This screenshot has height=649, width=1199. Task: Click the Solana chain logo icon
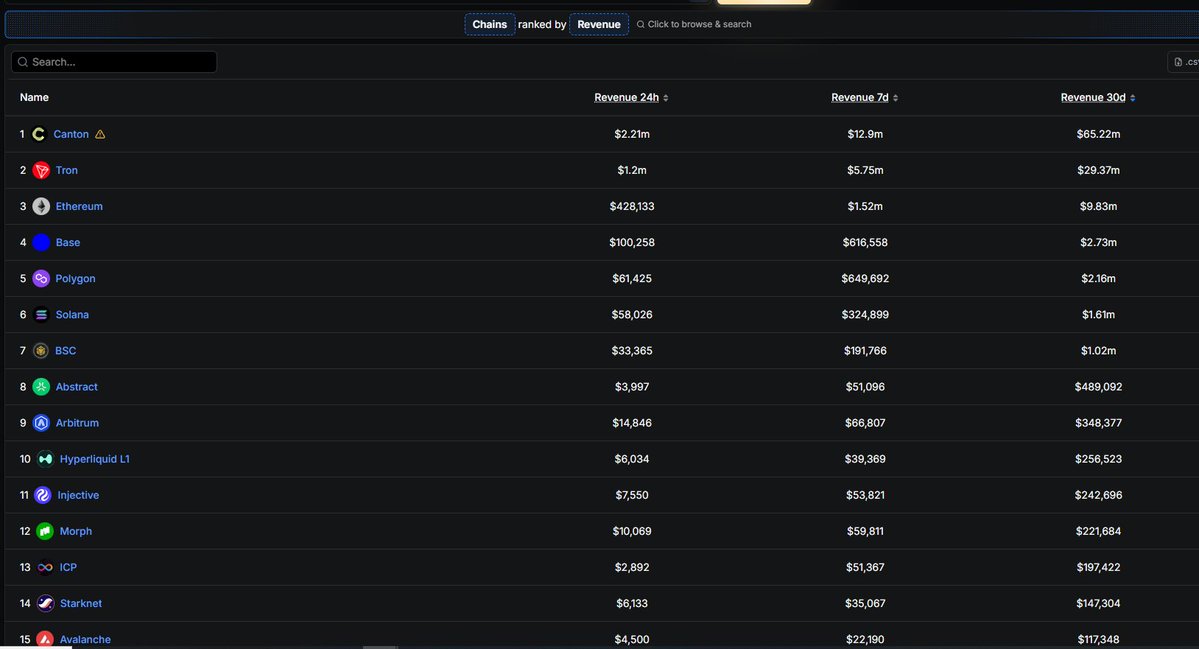coord(41,314)
